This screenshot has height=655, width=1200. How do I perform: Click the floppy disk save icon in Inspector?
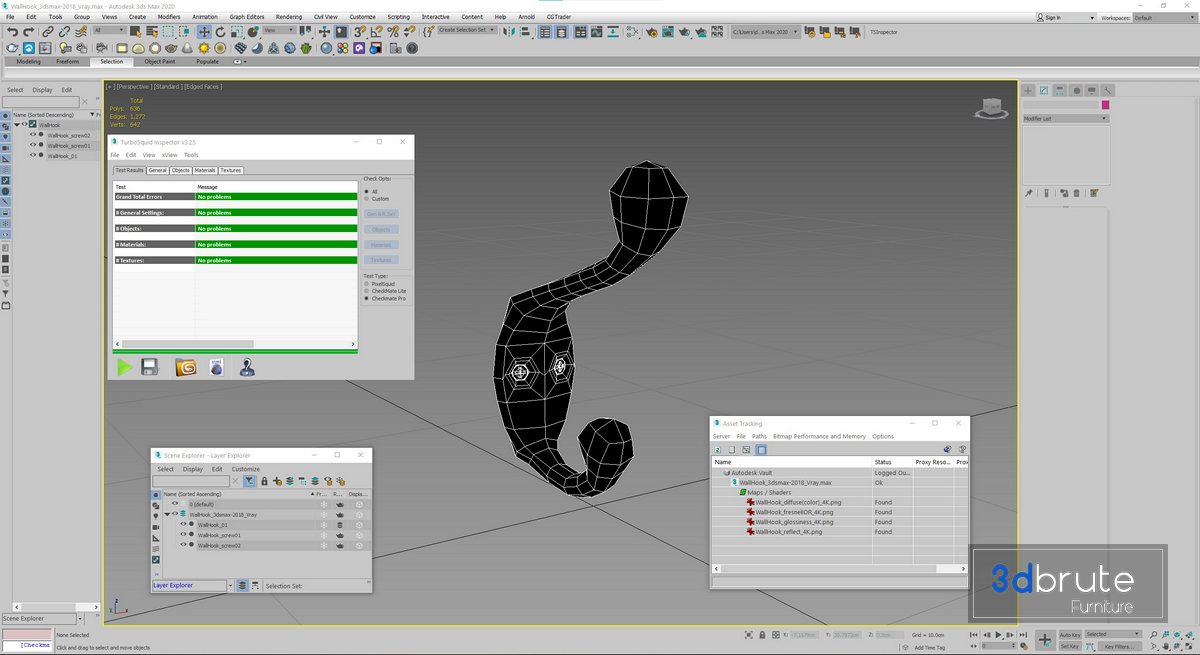click(x=150, y=367)
